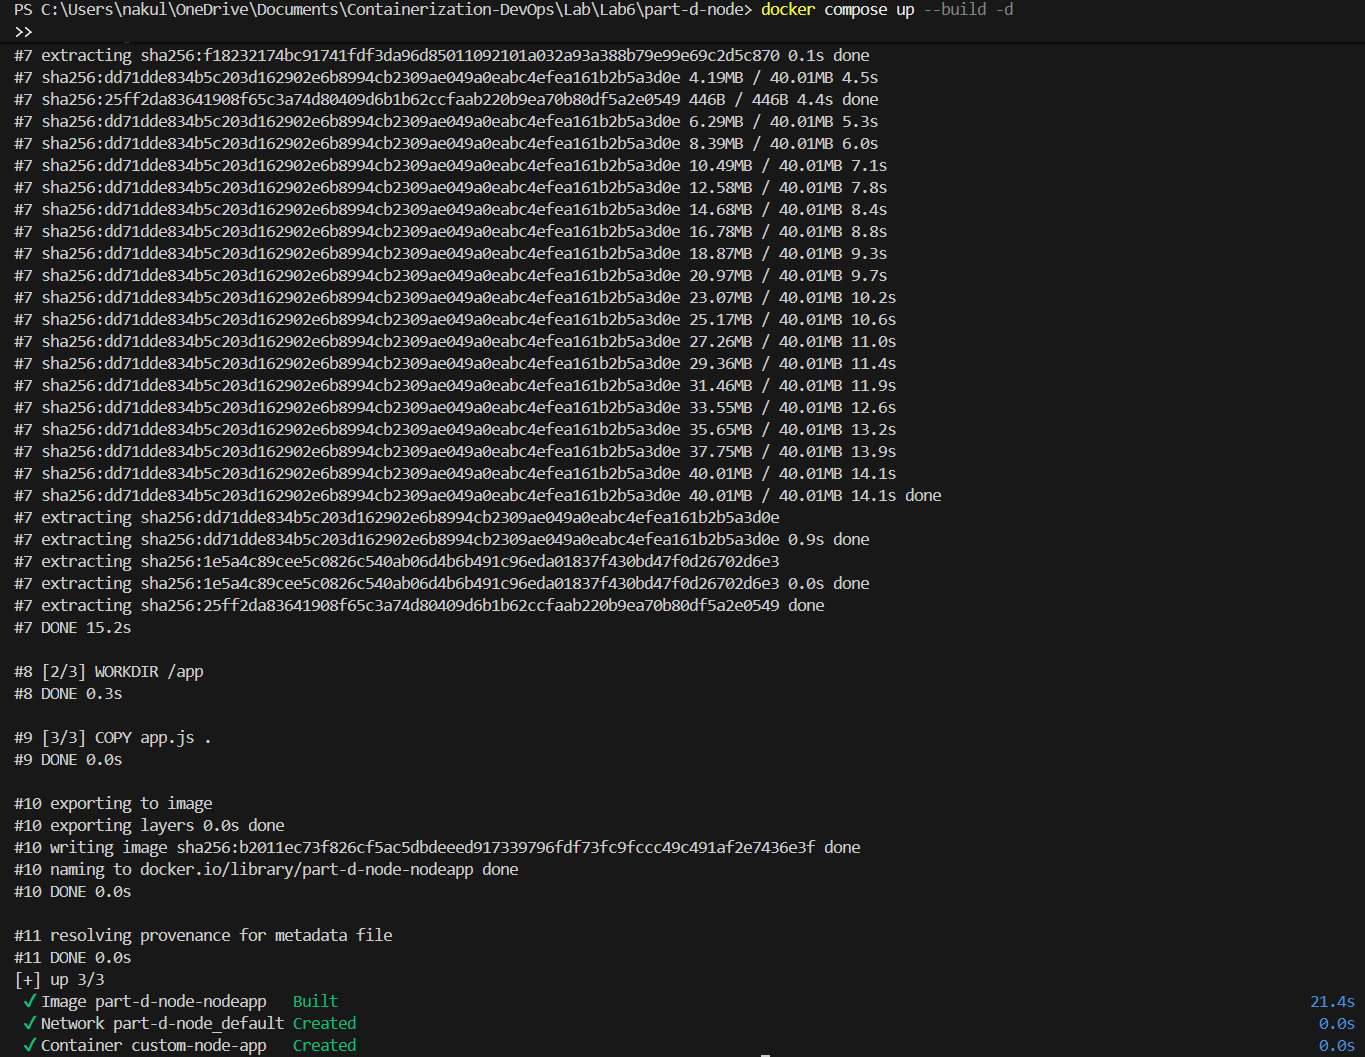Click the green 'Created' label for custom-node-app
The height and width of the screenshot is (1057, 1365).
324,1045
